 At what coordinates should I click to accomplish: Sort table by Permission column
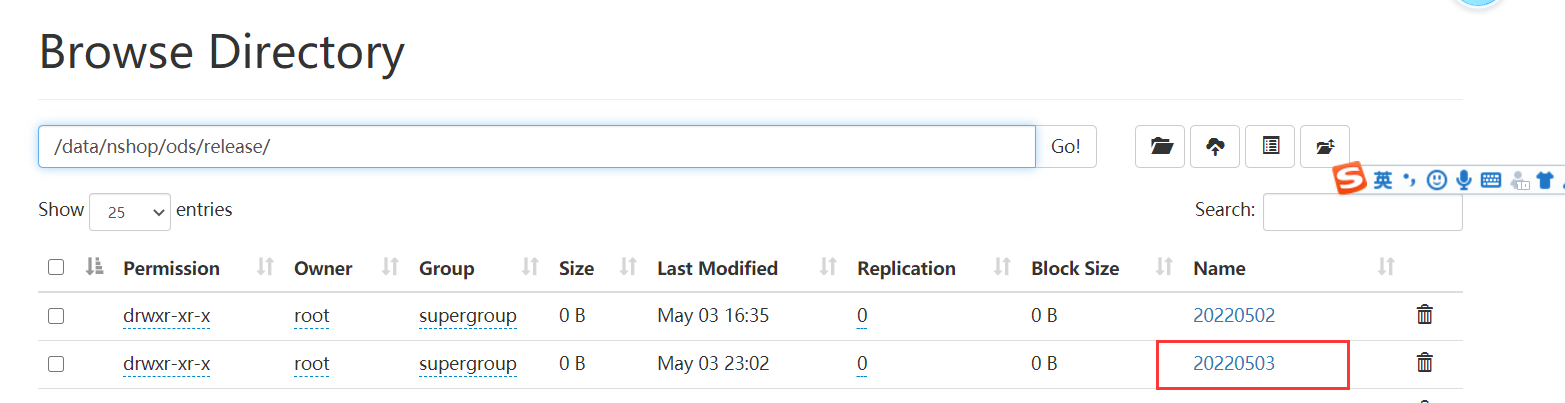[171, 268]
